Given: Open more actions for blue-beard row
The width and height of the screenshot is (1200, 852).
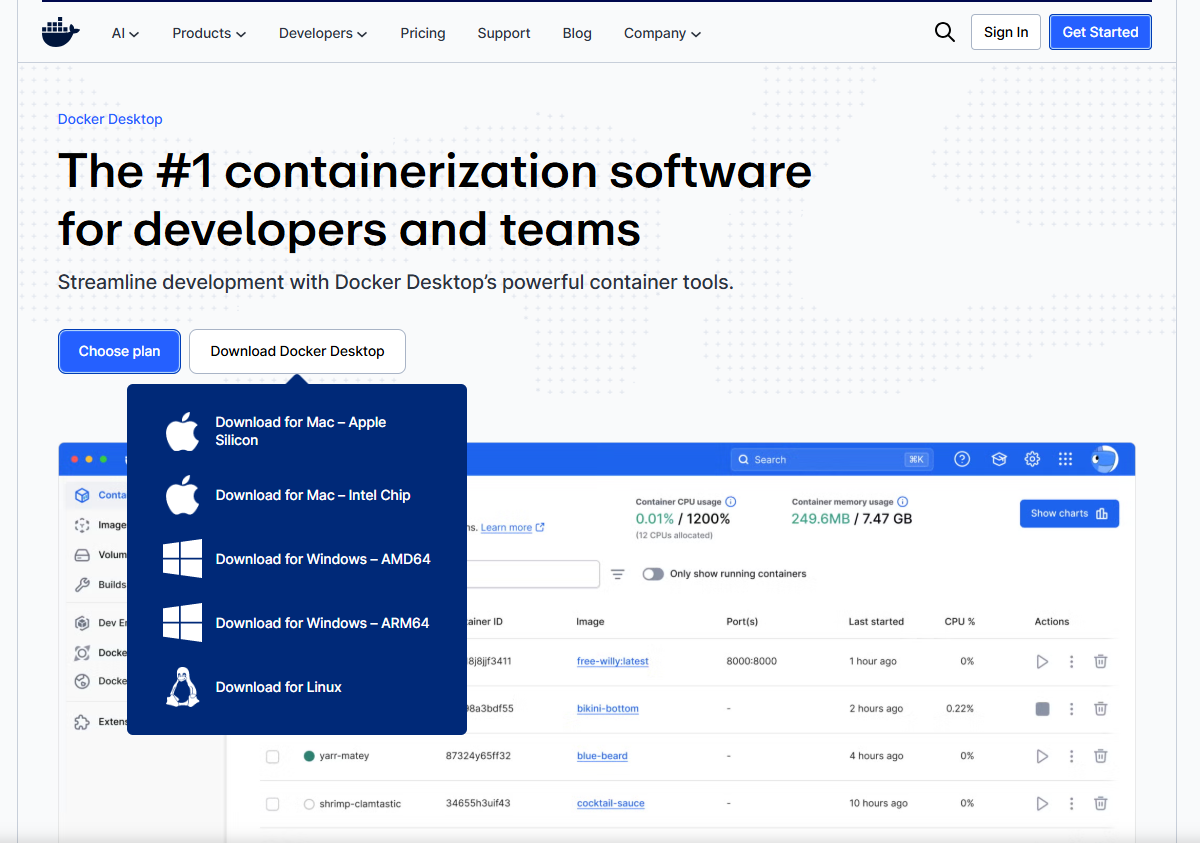Looking at the screenshot, I should [1071, 756].
